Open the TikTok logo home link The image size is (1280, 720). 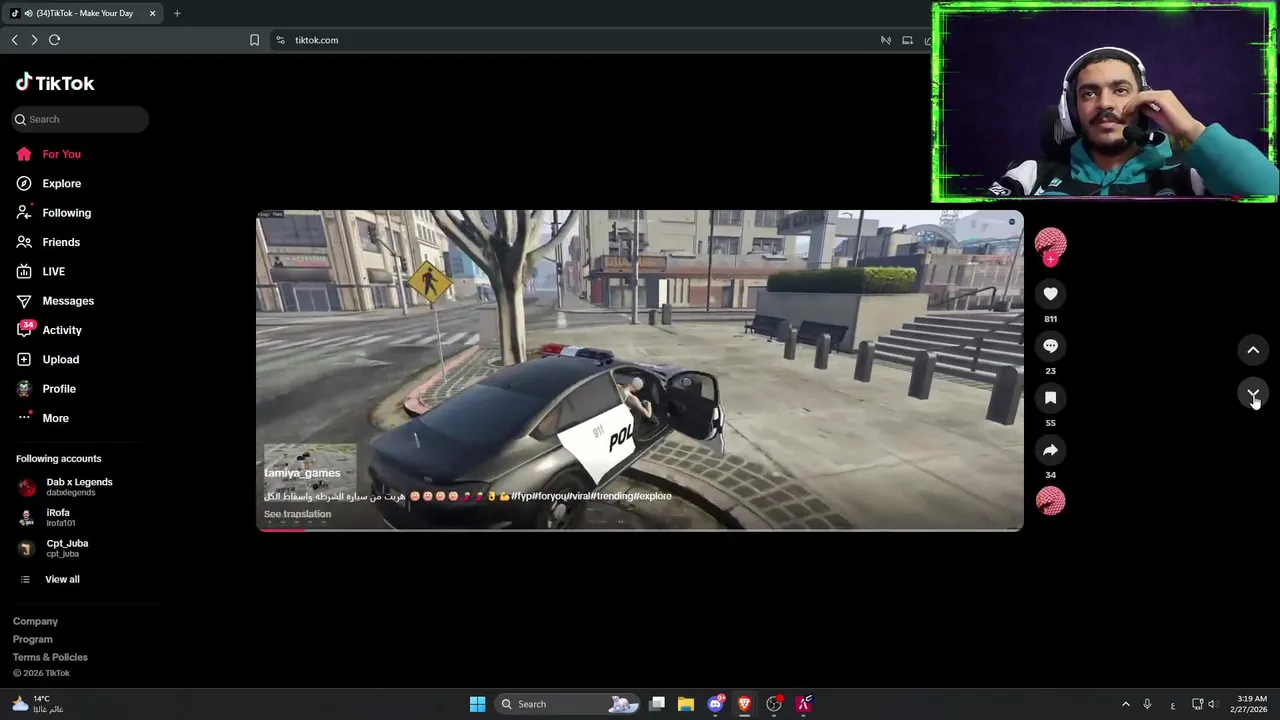click(x=55, y=83)
